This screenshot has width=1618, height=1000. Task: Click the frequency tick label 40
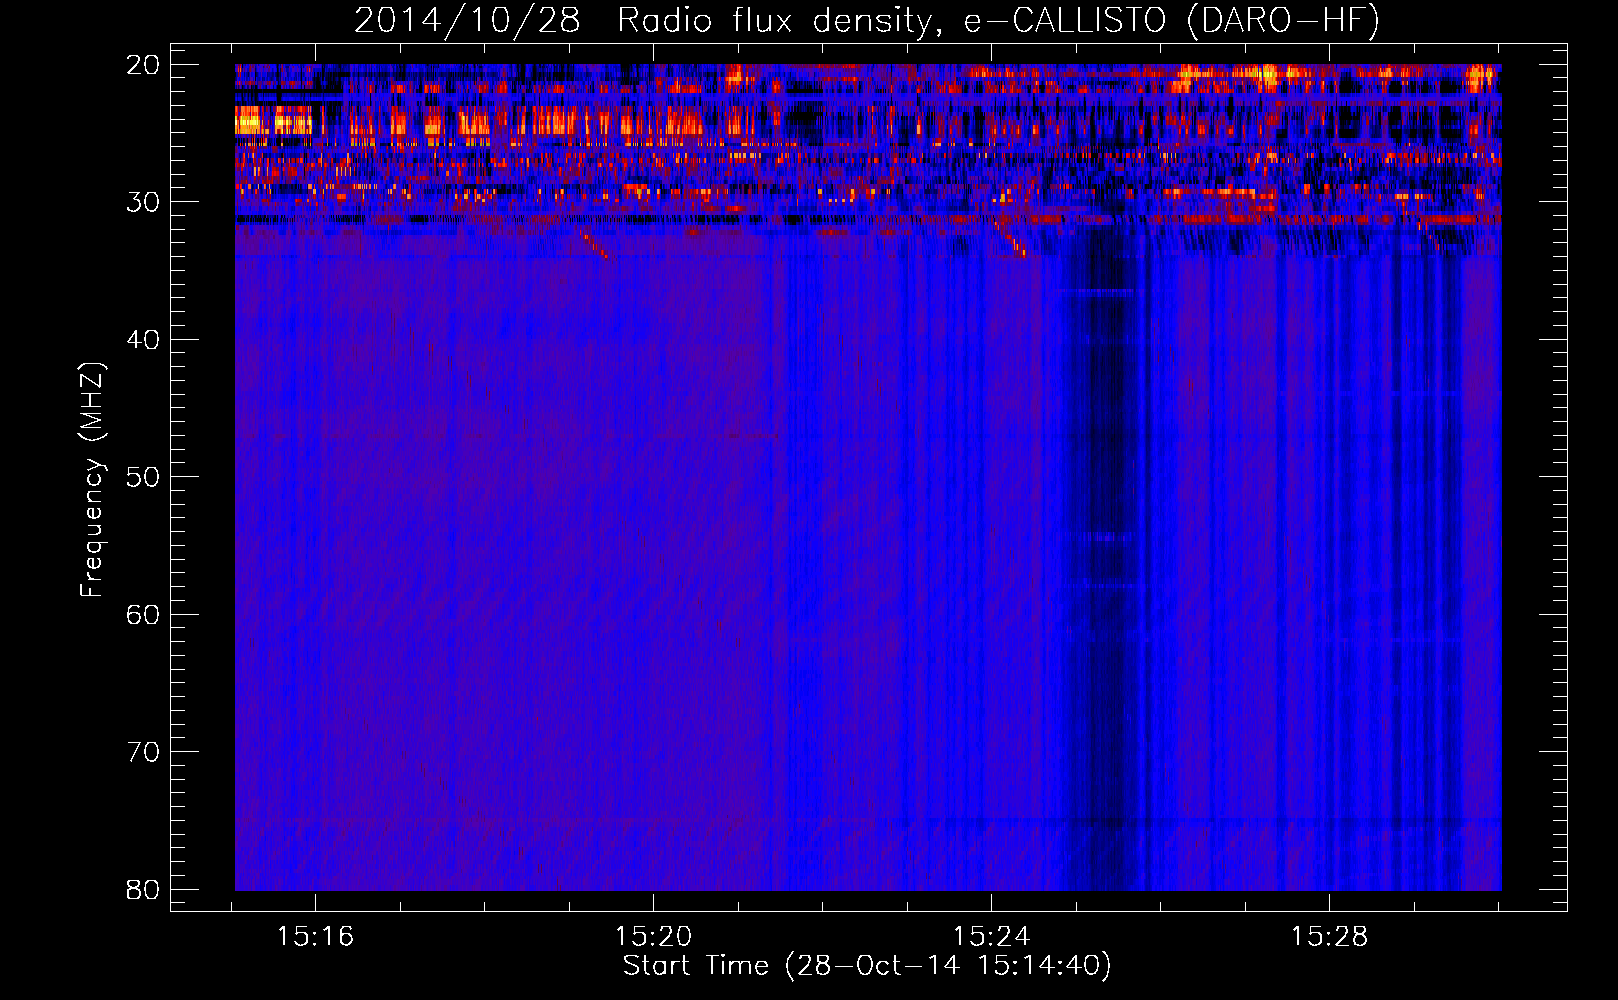143,340
